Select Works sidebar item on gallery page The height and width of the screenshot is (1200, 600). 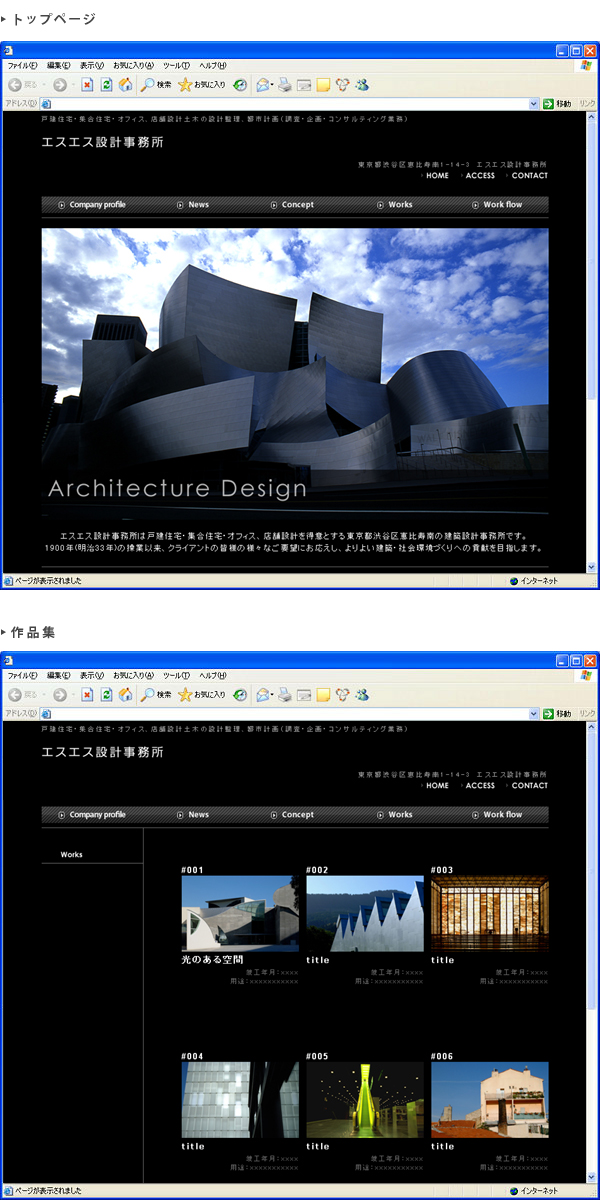pos(72,855)
